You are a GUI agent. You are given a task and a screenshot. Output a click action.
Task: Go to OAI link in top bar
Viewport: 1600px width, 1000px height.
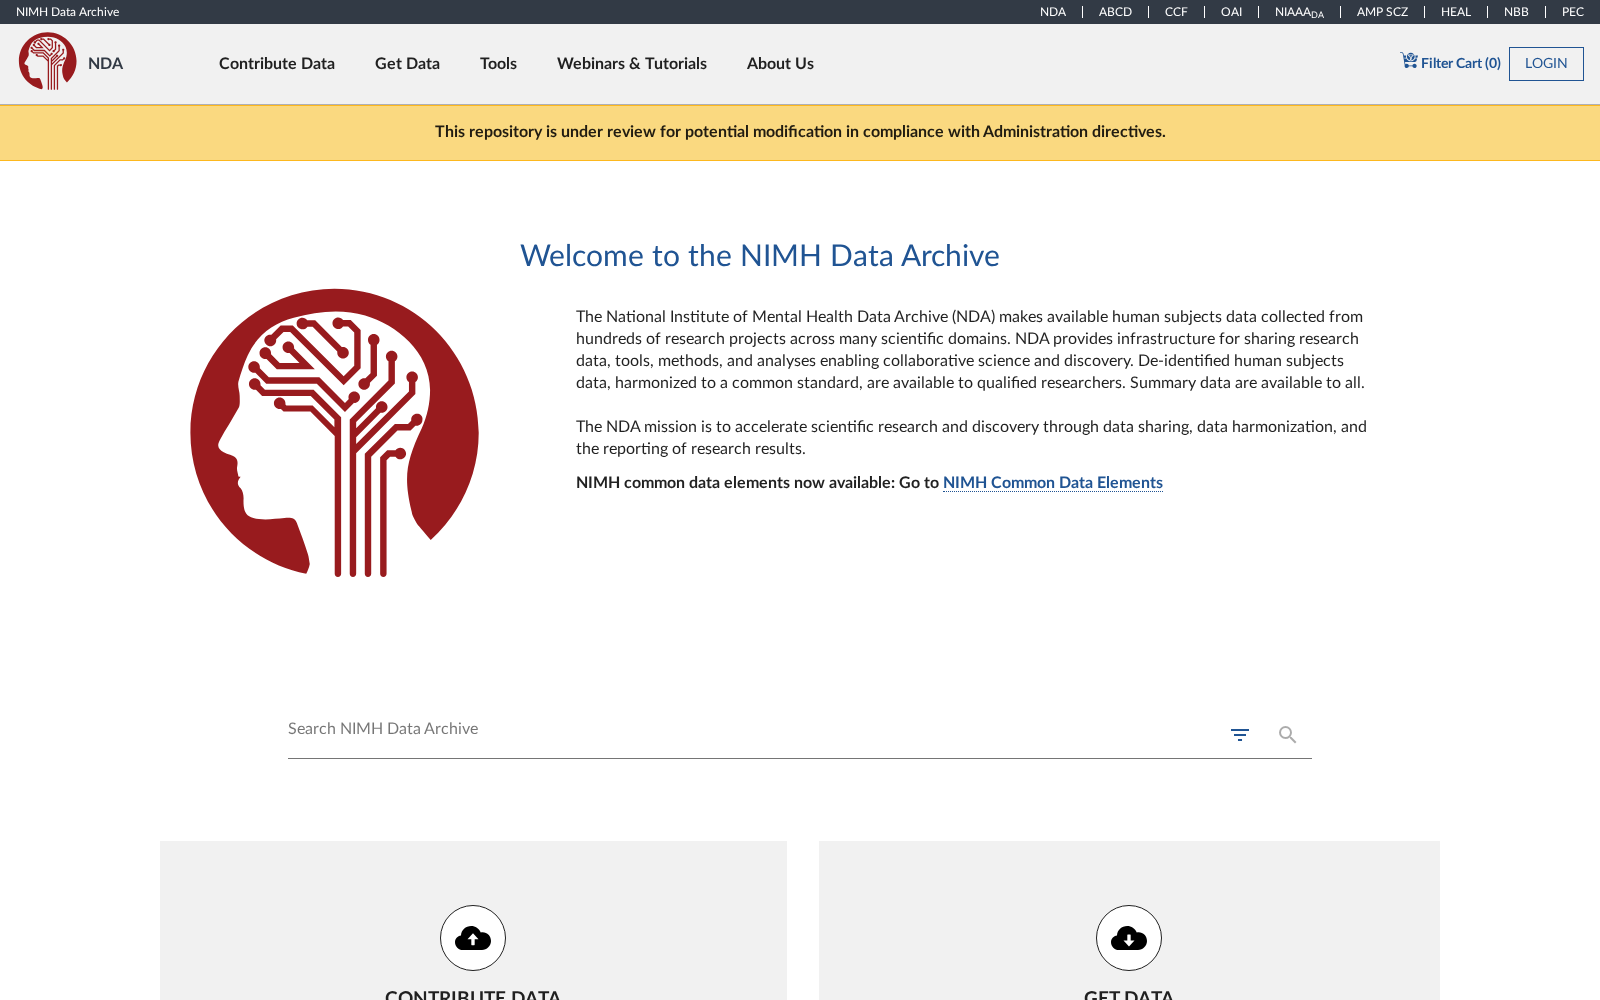click(1231, 12)
